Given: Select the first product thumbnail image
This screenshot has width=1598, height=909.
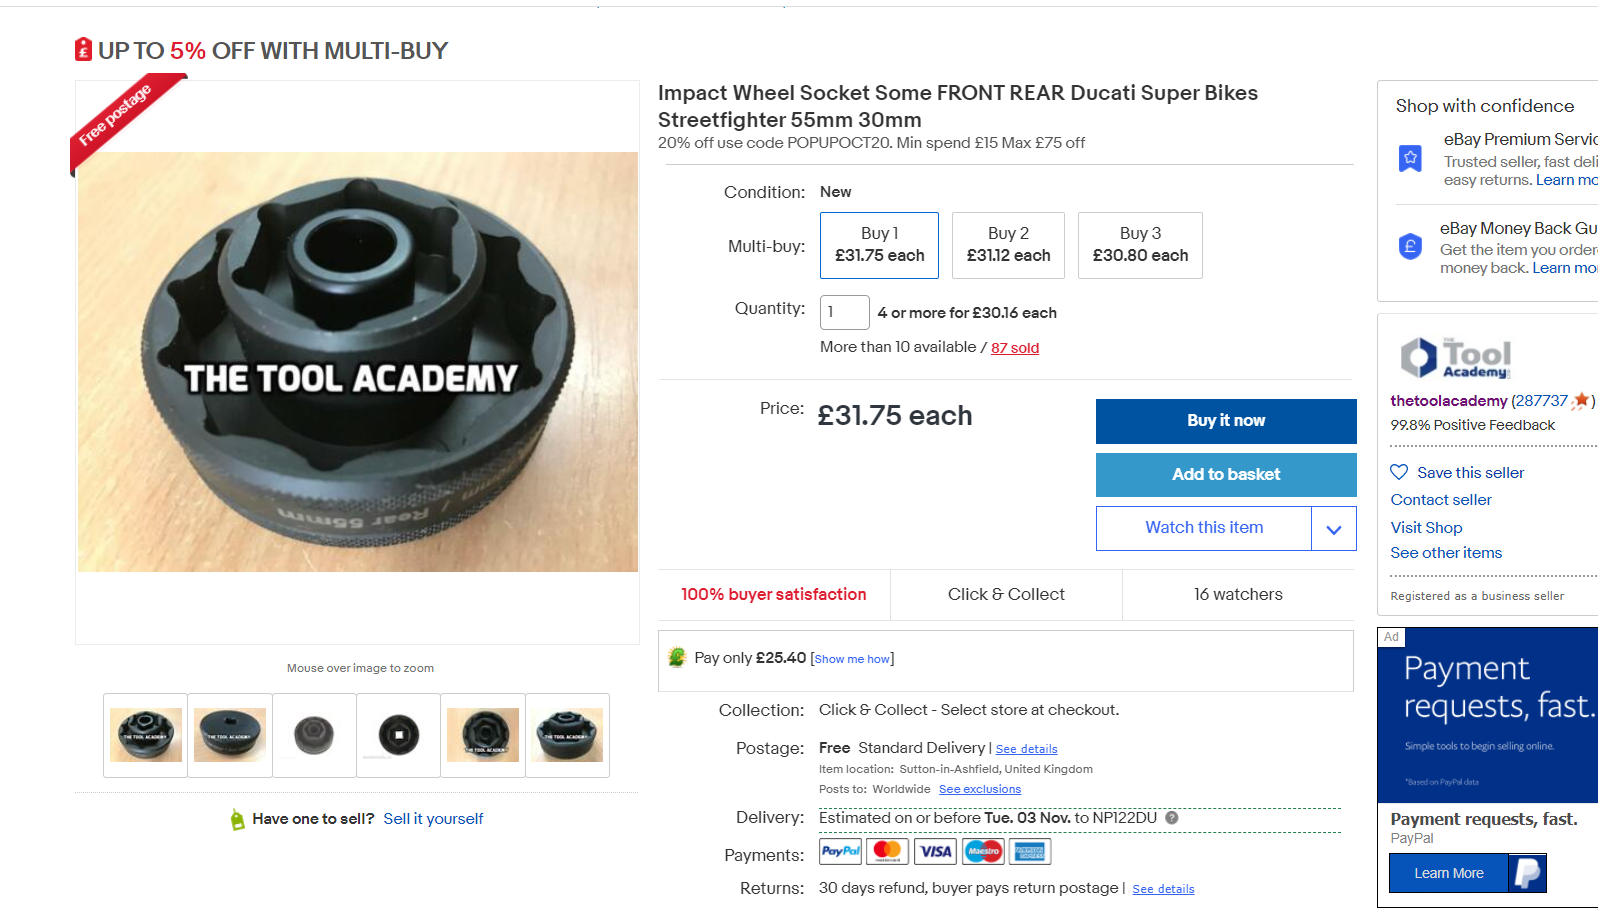Looking at the screenshot, I should pyautogui.click(x=146, y=735).
